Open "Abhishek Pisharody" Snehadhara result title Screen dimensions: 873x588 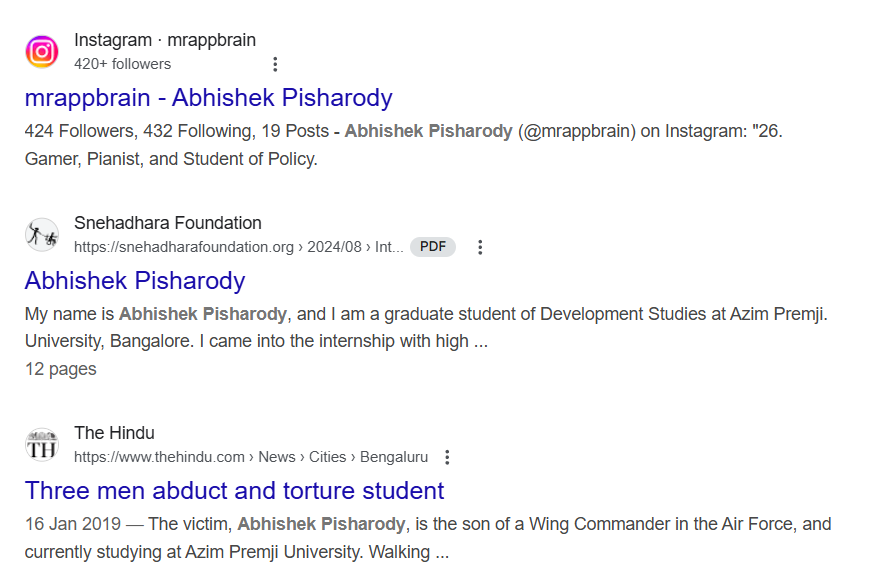click(135, 280)
